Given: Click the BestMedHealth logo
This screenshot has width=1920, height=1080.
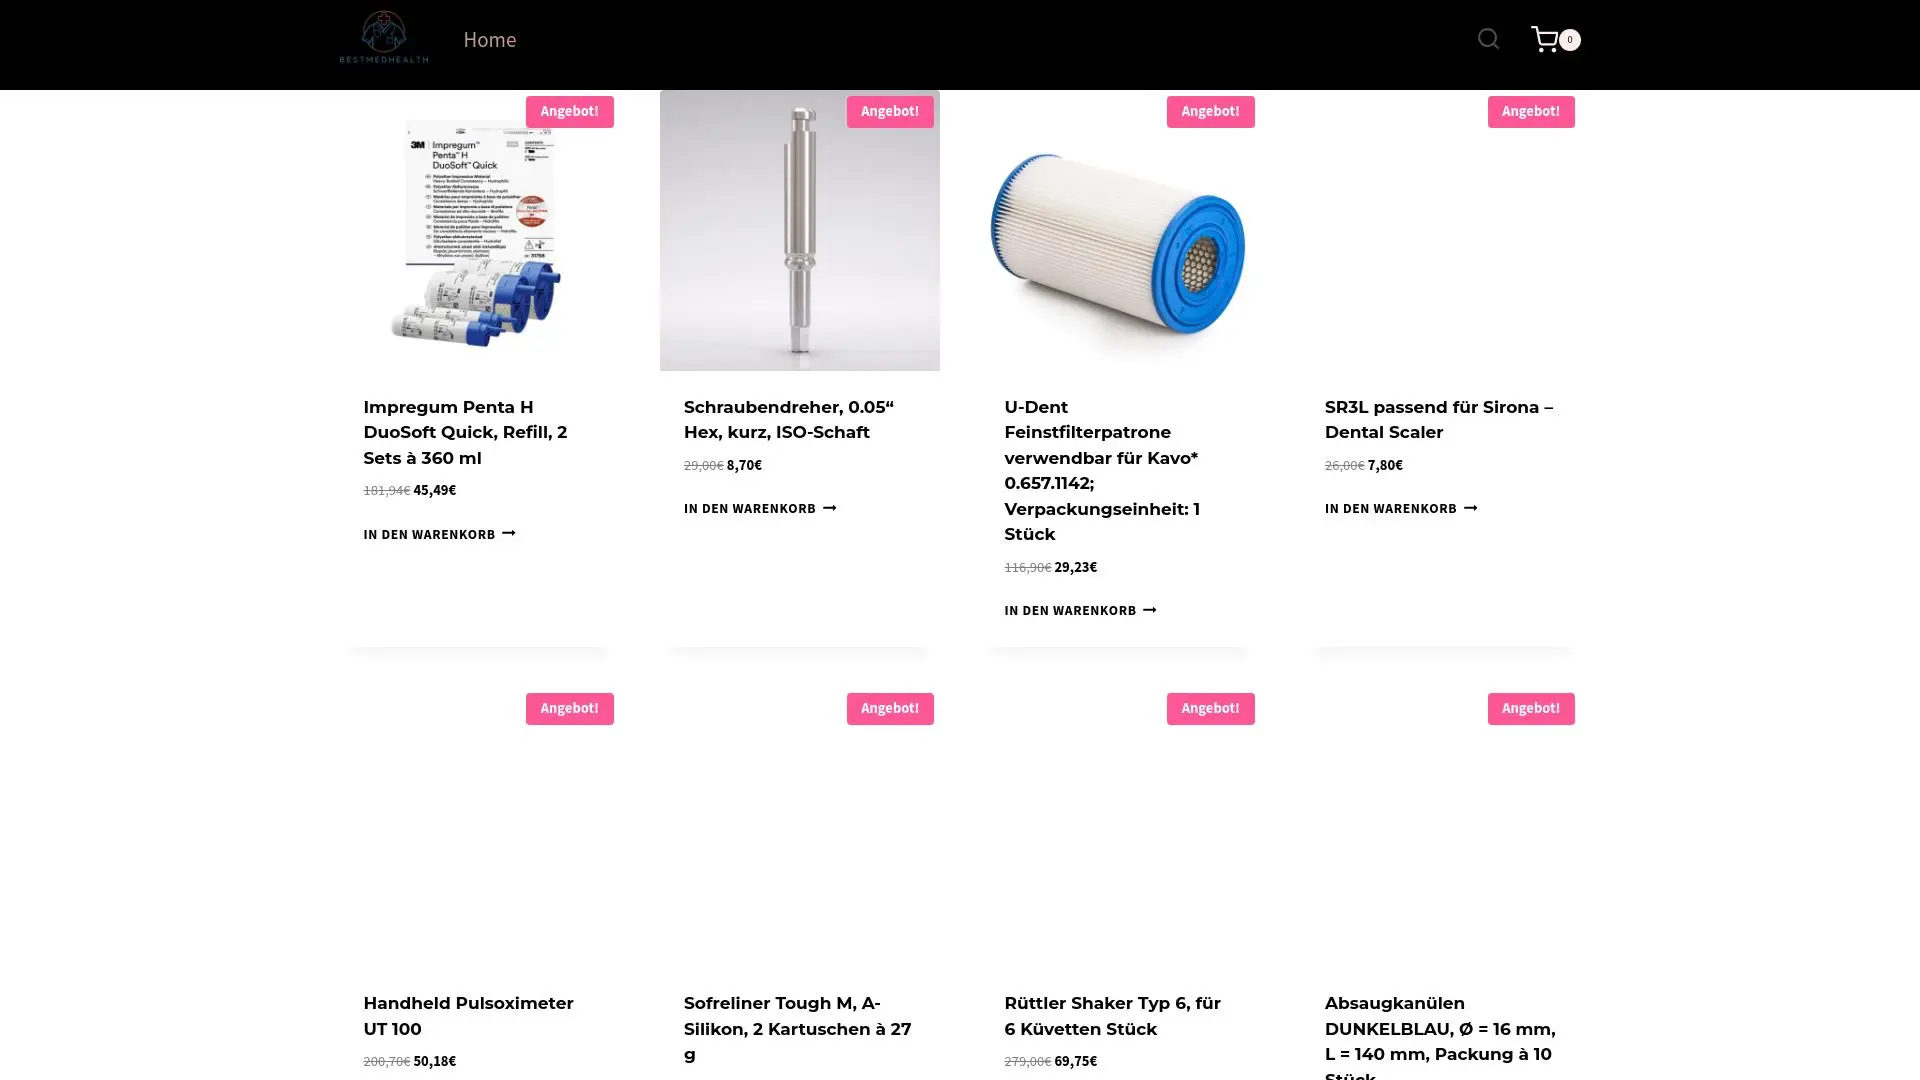Looking at the screenshot, I should (384, 38).
